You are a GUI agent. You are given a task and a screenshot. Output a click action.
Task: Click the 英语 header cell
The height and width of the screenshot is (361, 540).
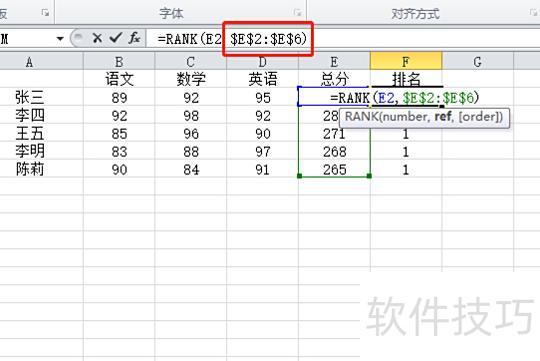point(262,79)
